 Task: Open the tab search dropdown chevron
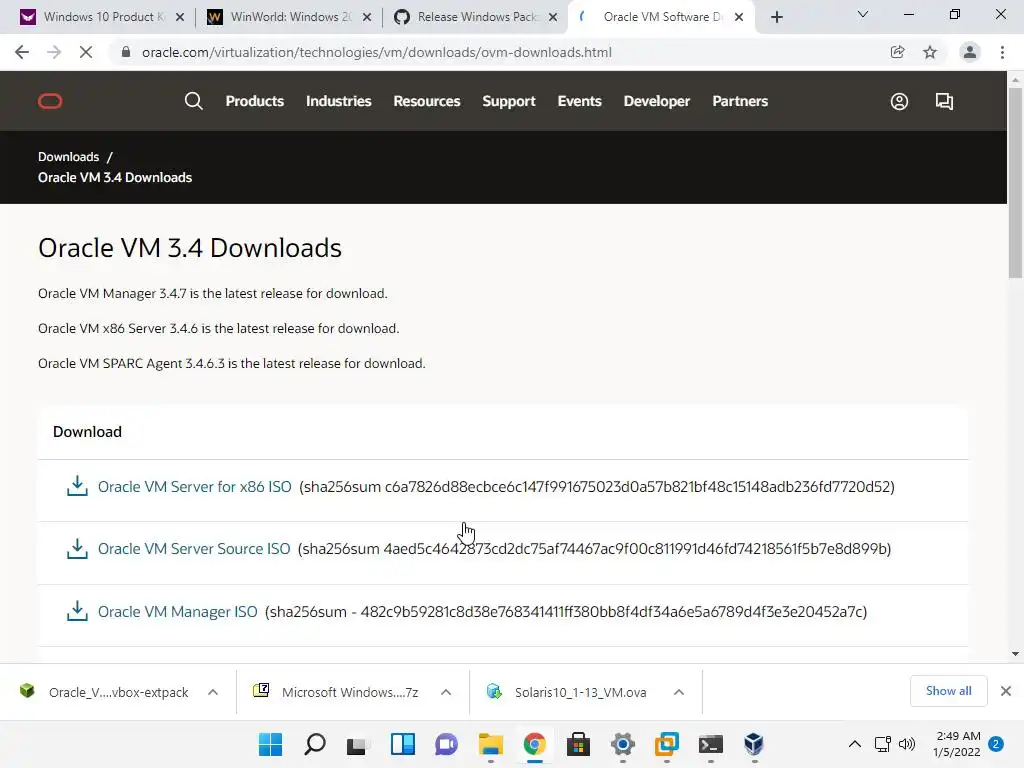coord(863,14)
